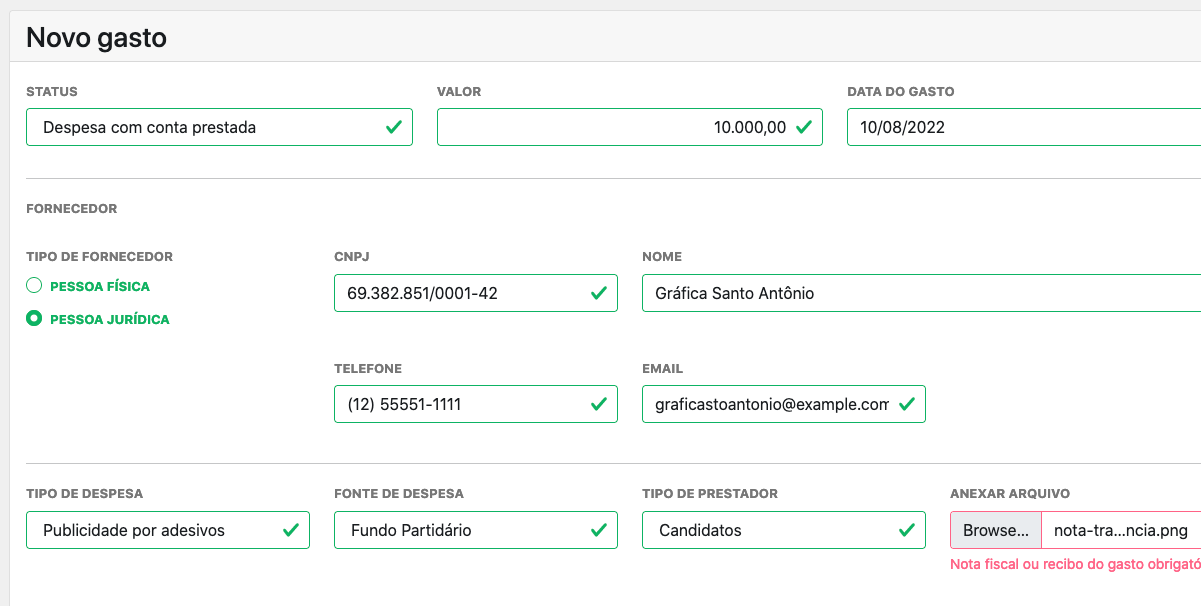Open the Status dropdown showing Despesa com conta prestada

tap(200, 126)
